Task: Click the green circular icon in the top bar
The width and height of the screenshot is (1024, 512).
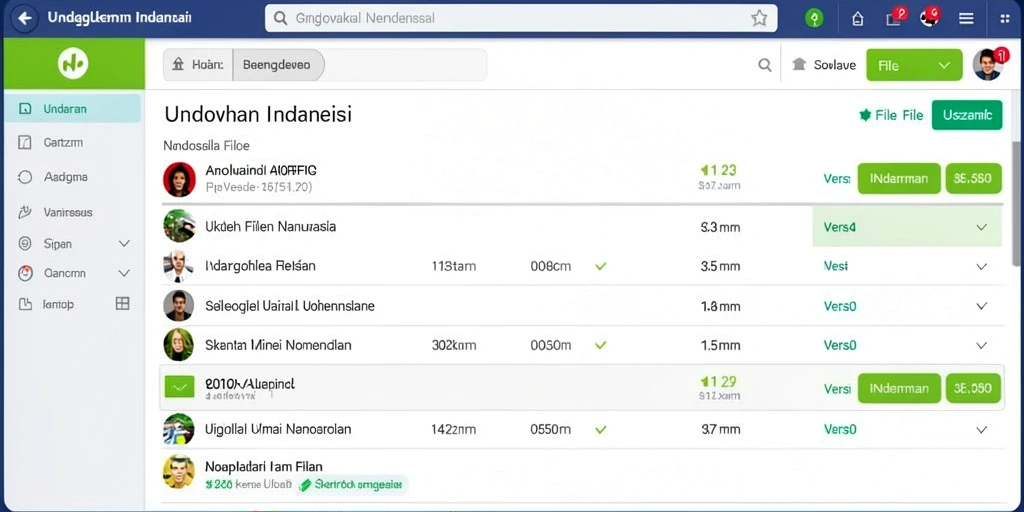Action: pyautogui.click(x=814, y=18)
